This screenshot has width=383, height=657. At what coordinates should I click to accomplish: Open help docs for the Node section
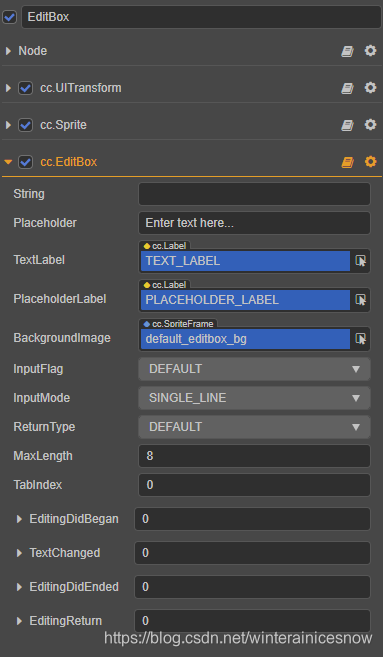tap(347, 51)
